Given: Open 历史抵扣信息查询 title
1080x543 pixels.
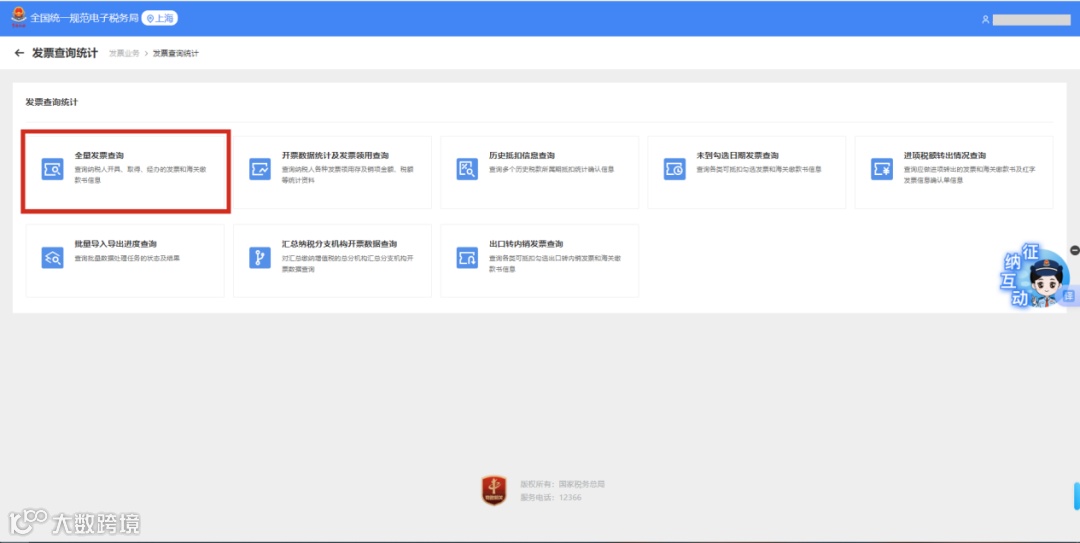Looking at the screenshot, I should tap(522, 156).
